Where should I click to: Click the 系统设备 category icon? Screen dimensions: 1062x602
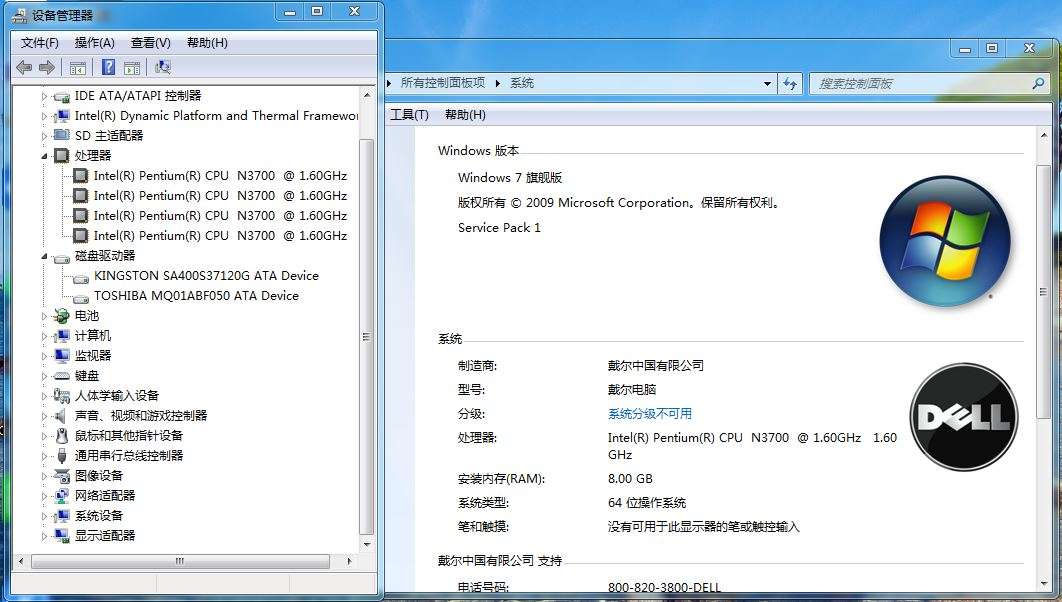pyautogui.click(x=62, y=516)
